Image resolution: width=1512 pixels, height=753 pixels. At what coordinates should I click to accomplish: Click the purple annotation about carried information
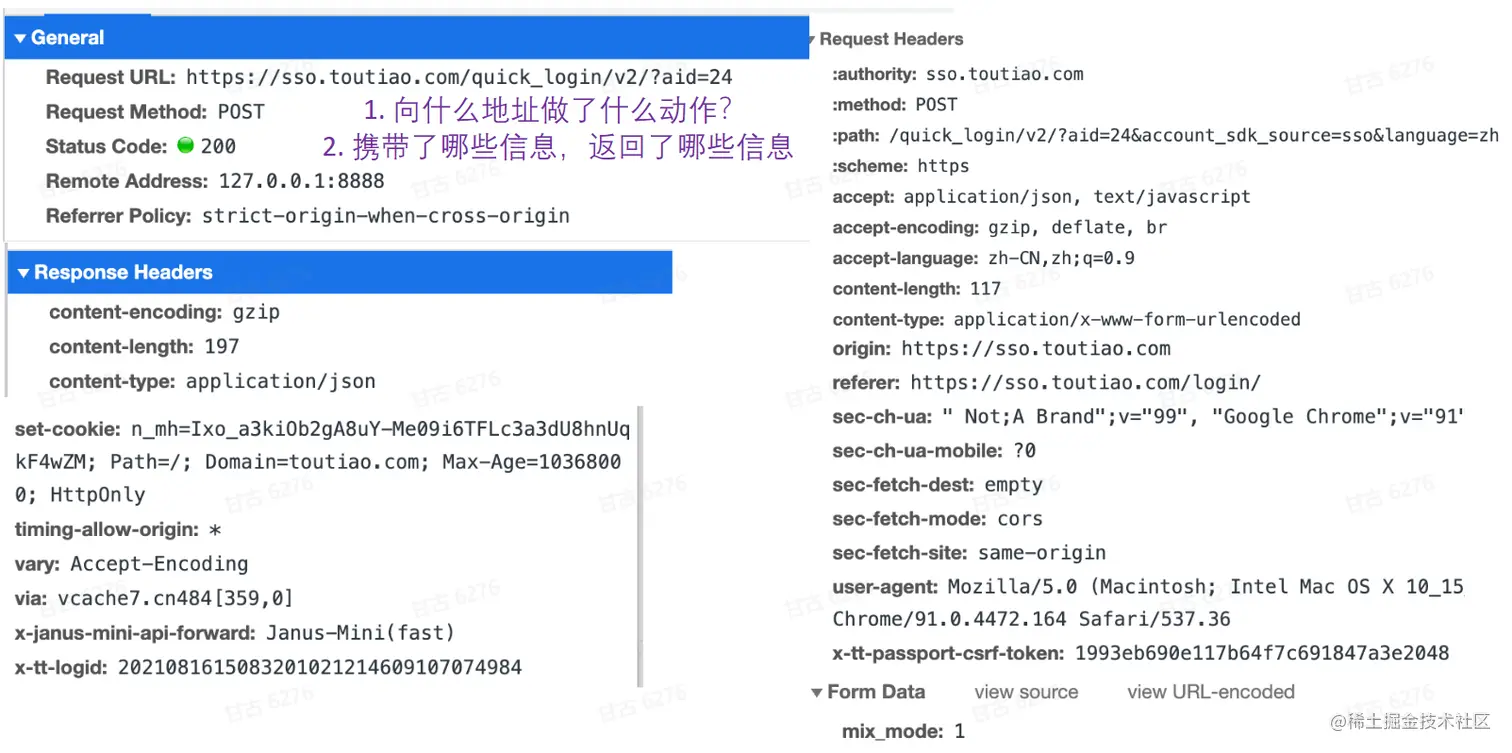point(558,147)
